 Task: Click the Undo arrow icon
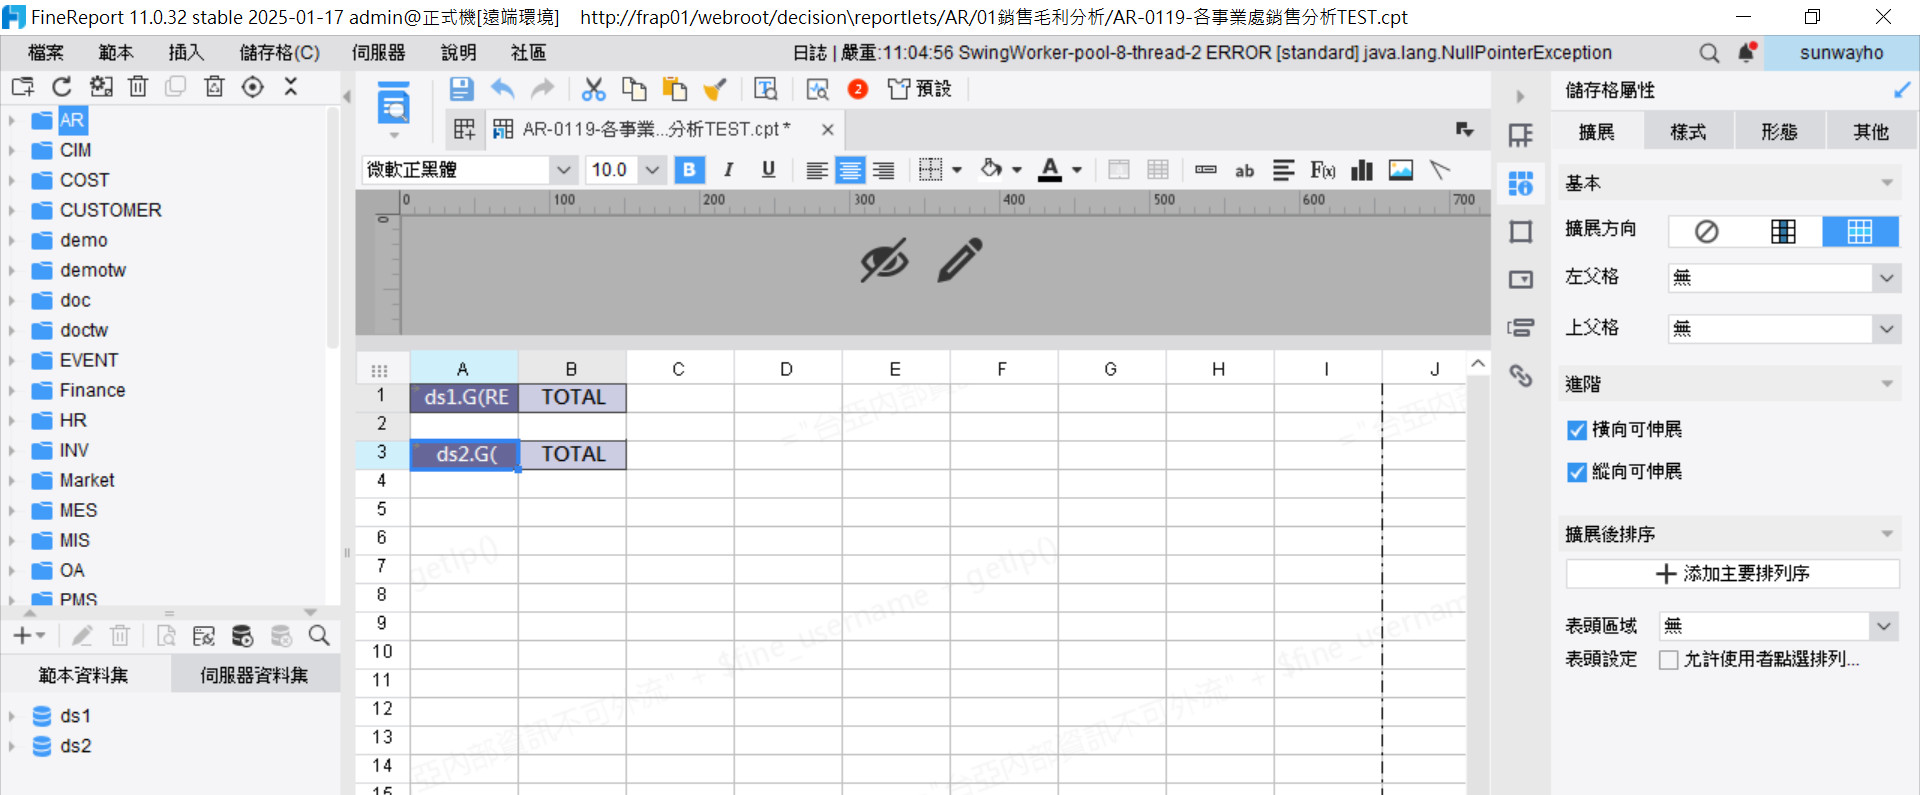point(502,89)
